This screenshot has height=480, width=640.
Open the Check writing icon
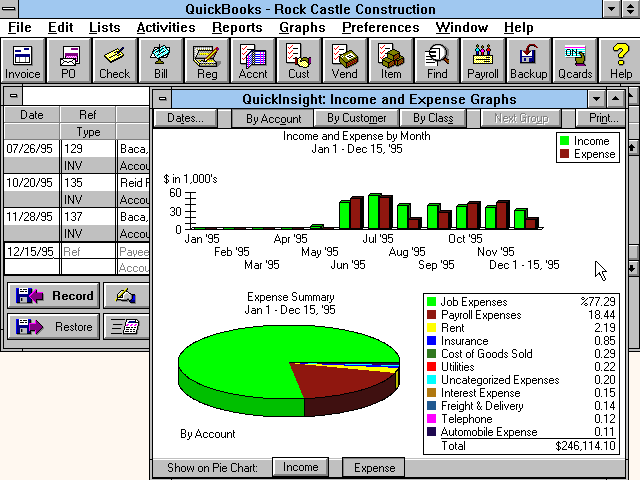click(x=114, y=61)
